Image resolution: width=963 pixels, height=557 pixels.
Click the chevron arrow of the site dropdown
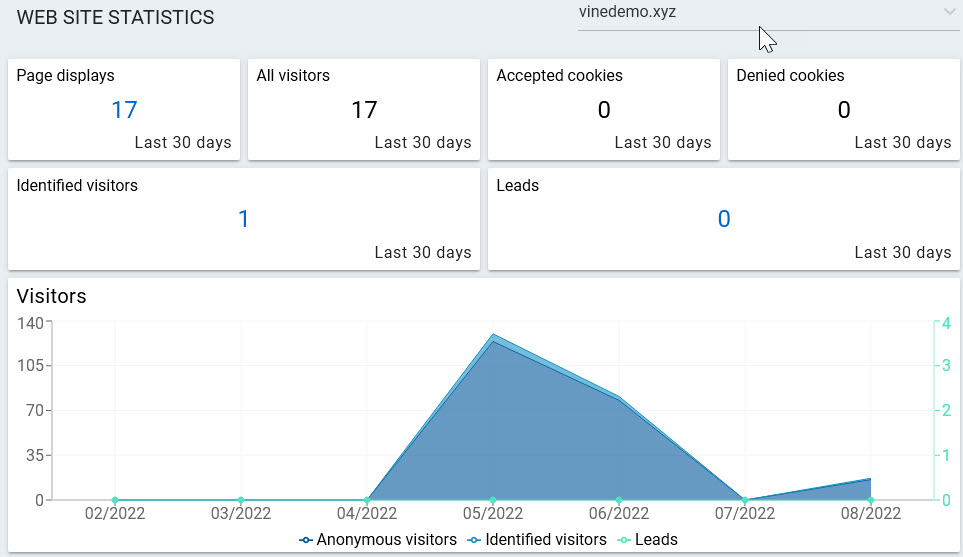tap(949, 12)
